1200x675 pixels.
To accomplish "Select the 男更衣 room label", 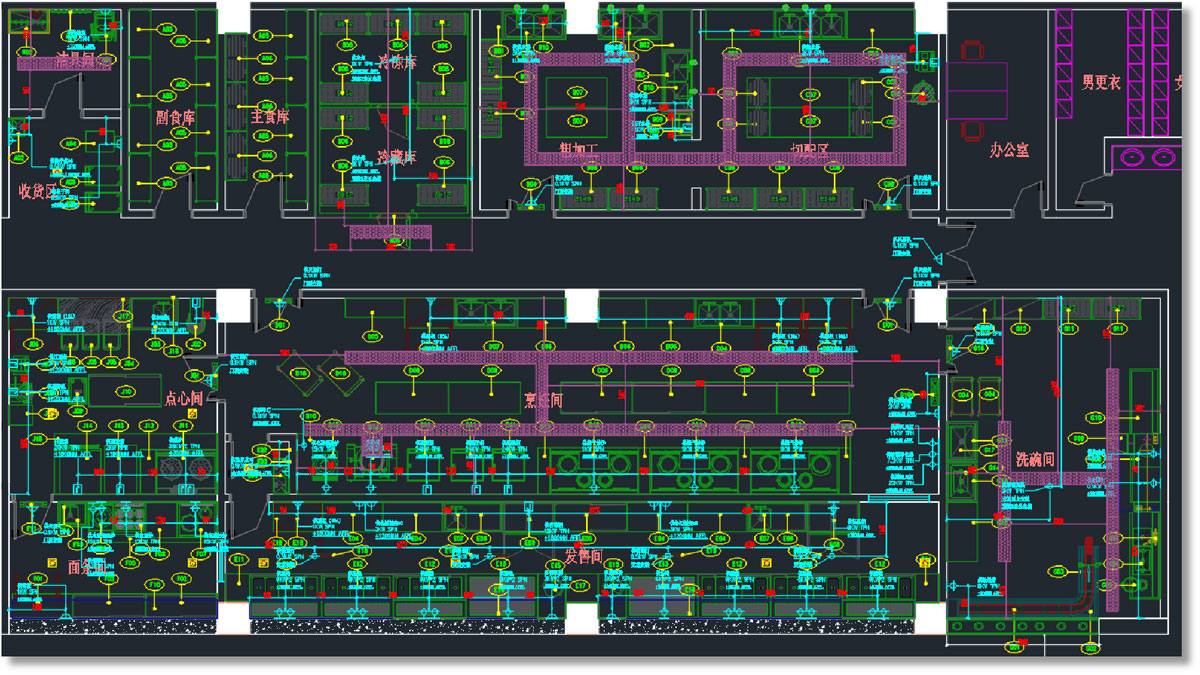I will click(1102, 82).
